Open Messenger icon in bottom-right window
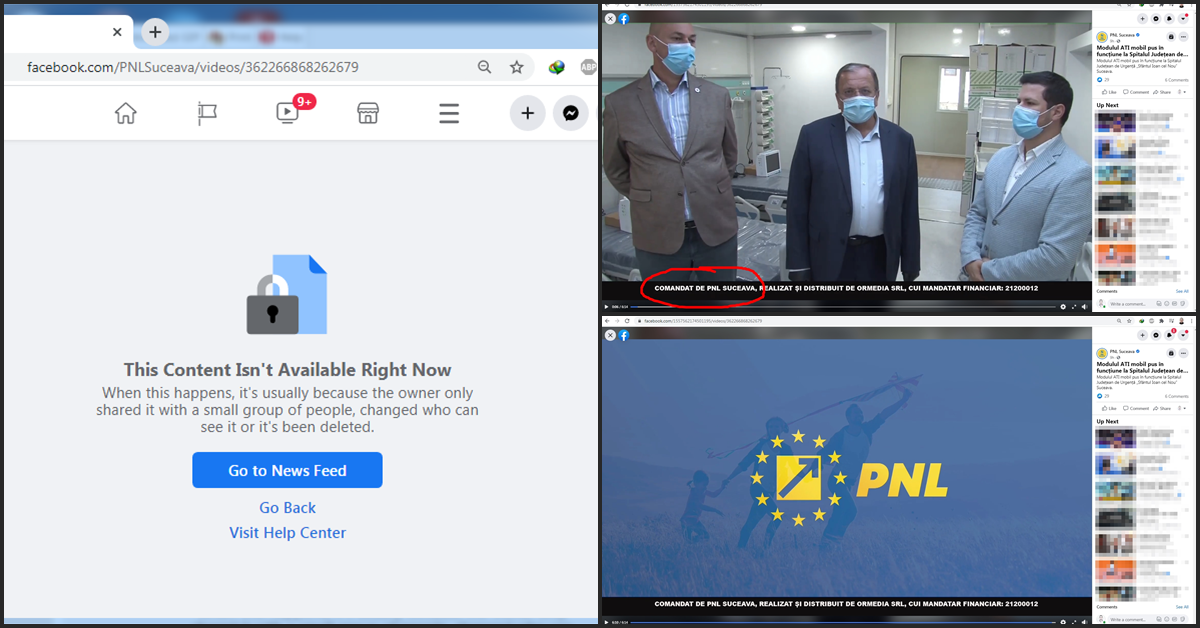 click(1156, 335)
